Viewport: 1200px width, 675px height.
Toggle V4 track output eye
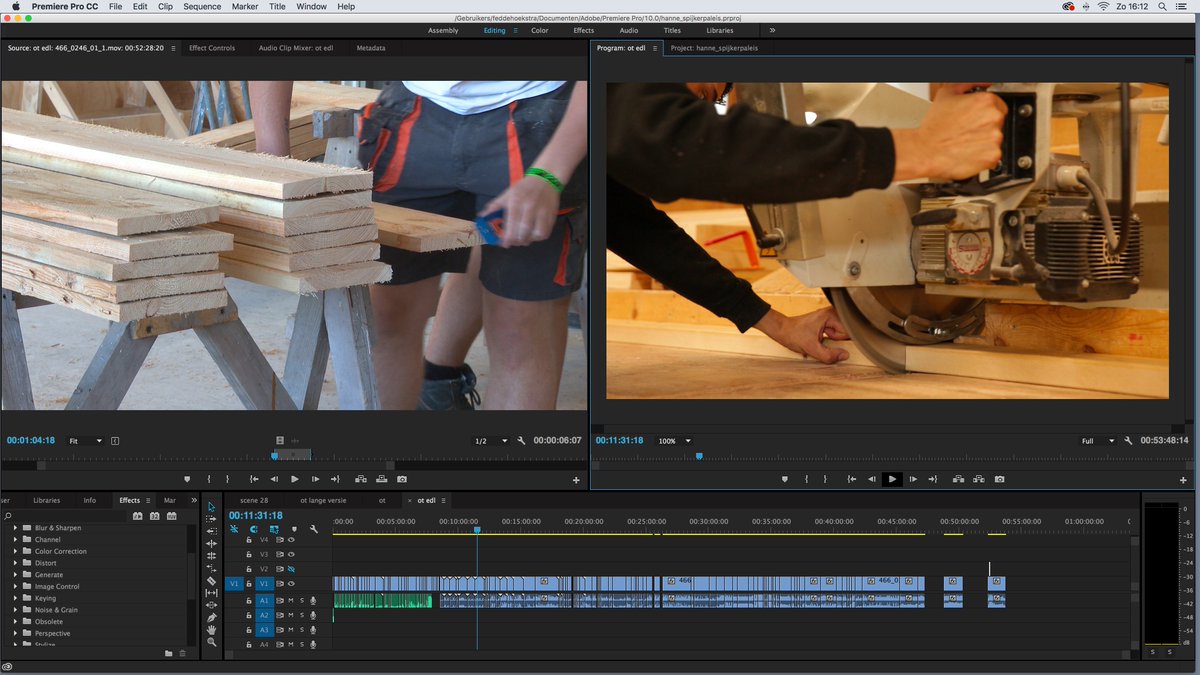[x=291, y=540]
